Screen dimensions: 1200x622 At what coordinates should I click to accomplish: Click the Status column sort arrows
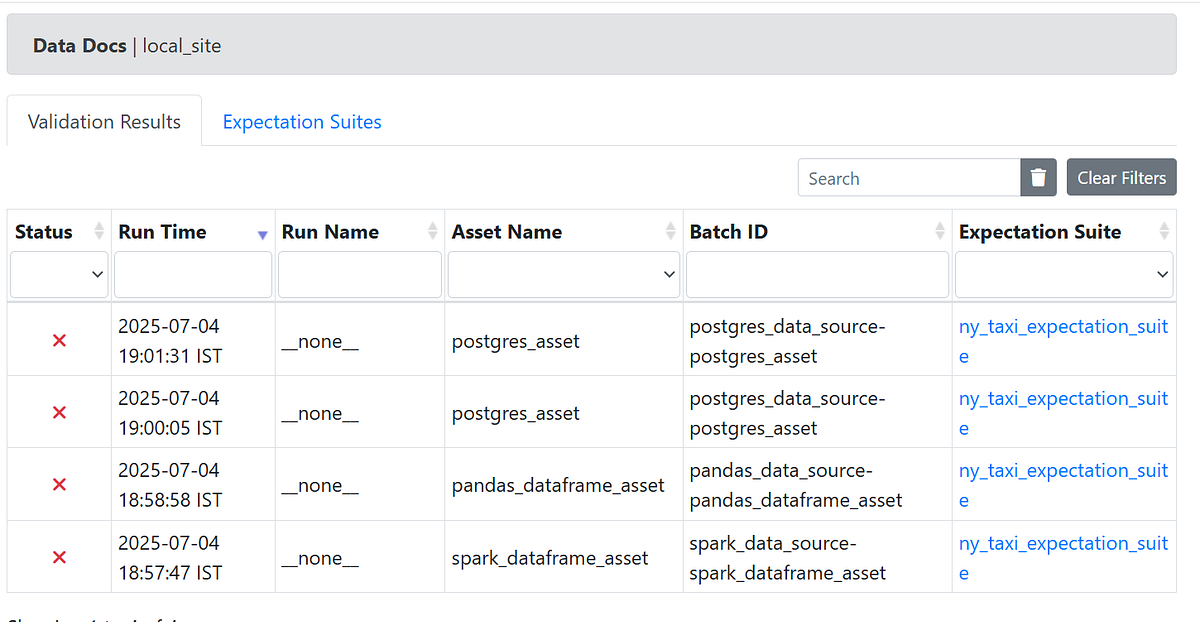[x=98, y=230]
